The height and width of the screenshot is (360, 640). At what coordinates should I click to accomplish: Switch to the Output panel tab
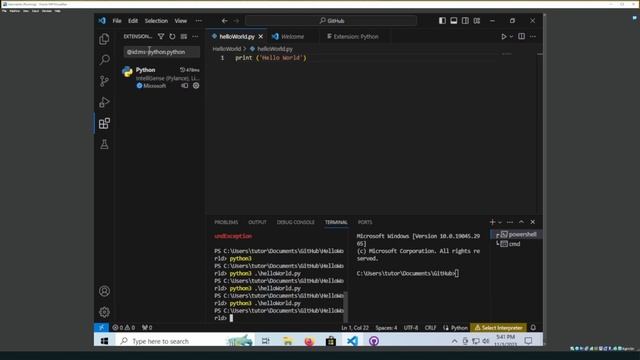pyautogui.click(x=257, y=222)
